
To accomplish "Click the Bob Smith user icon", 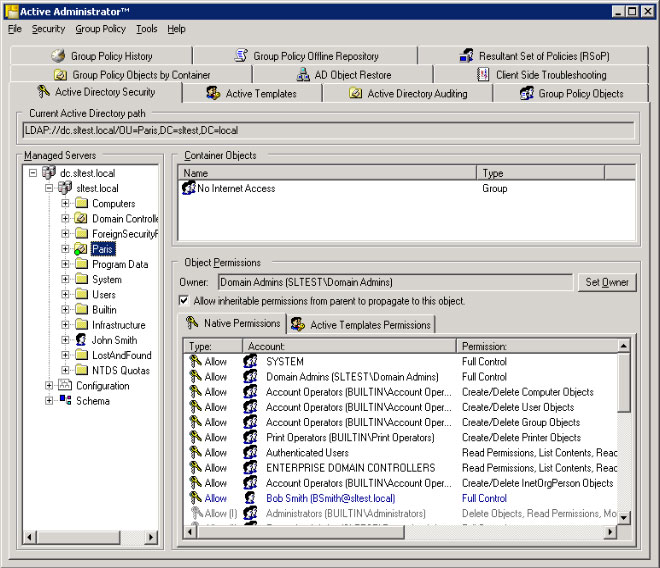I will tap(250, 498).
